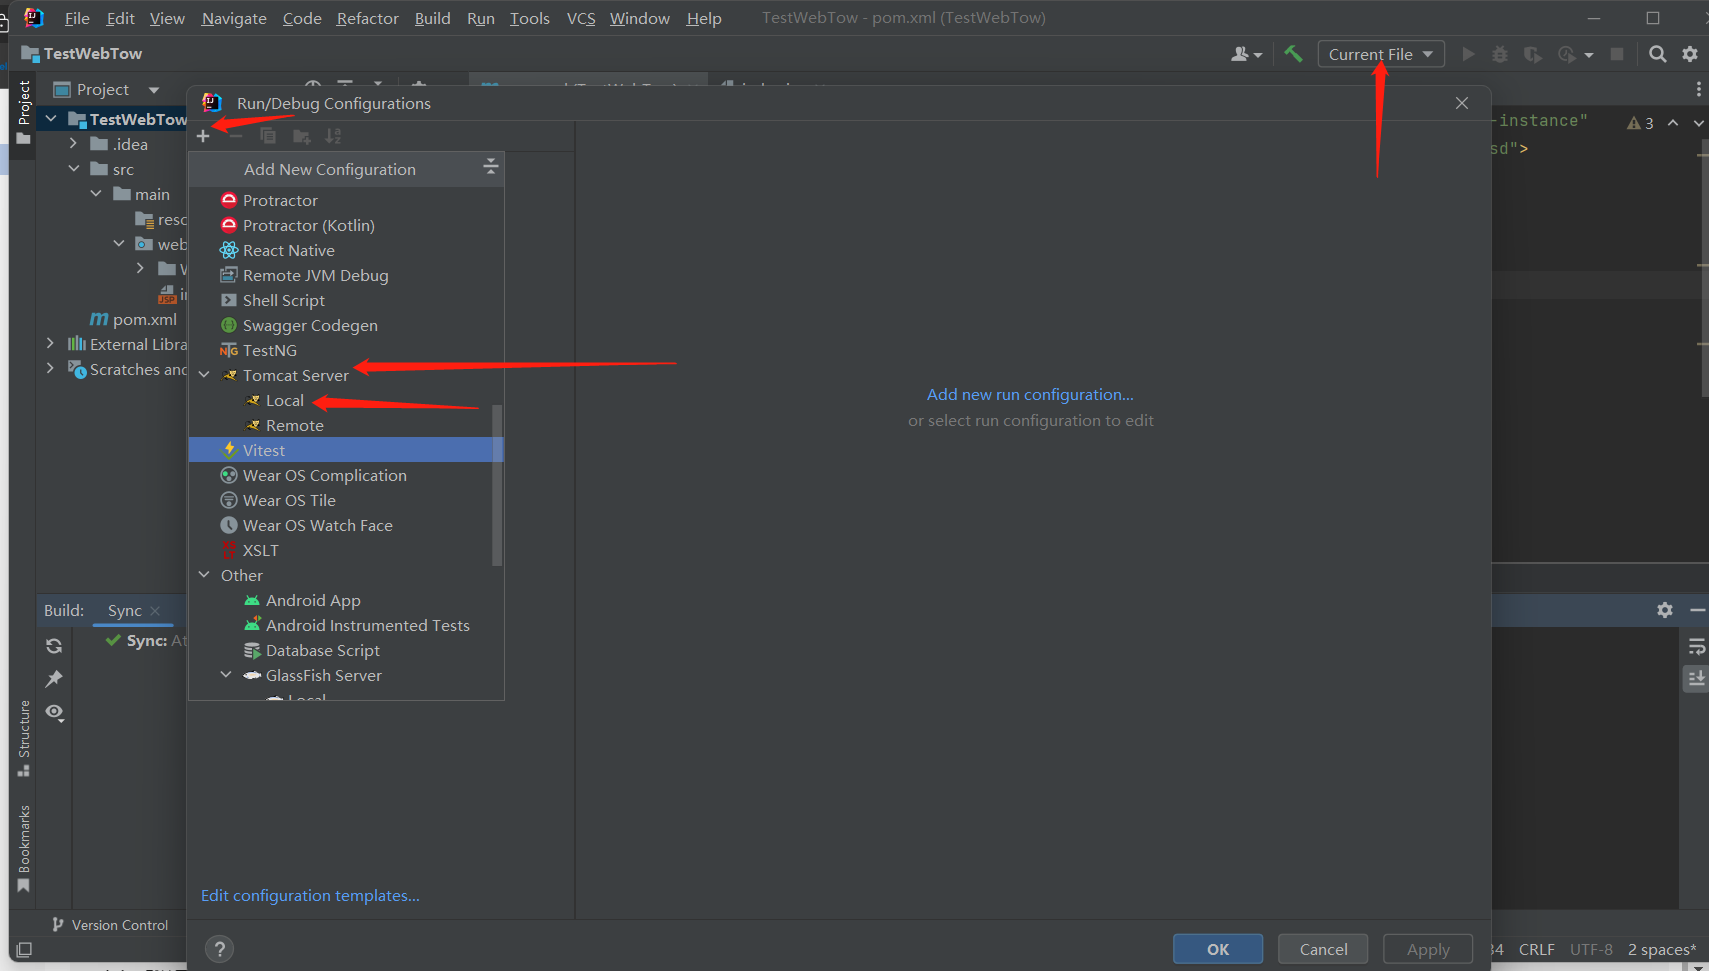Click the Stop icon in main toolbar
1709x971 pixels.
coord(1617,54)
